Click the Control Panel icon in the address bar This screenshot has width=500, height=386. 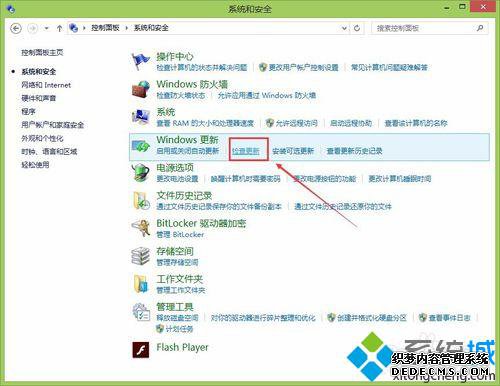pos(73,28)
